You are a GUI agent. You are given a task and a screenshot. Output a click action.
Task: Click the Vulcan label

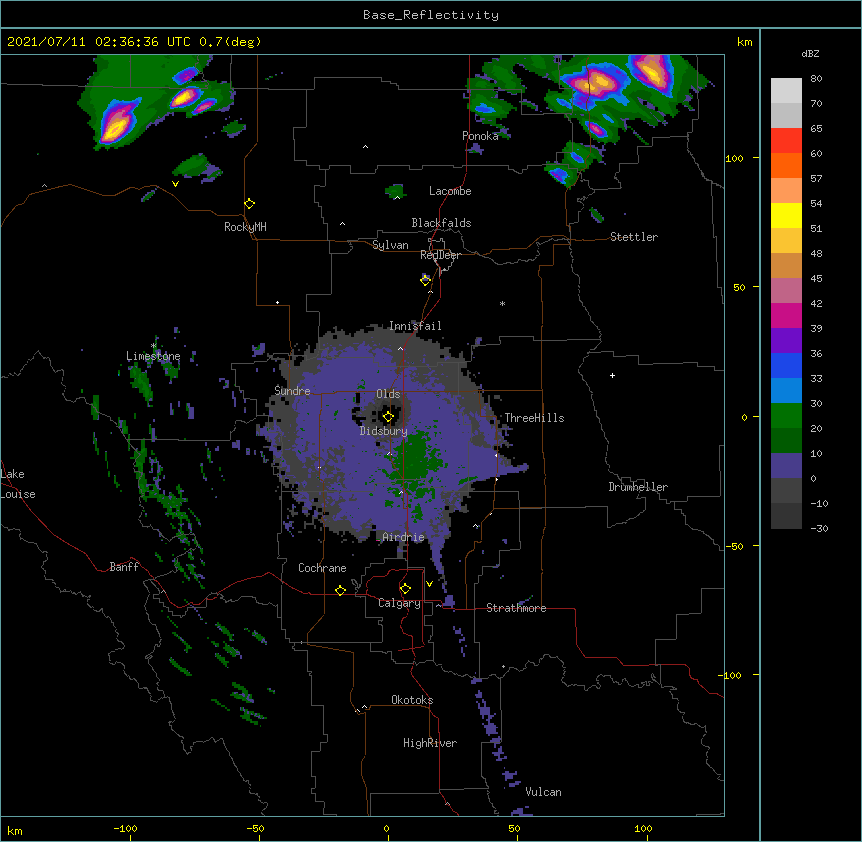tap(543, 792)
